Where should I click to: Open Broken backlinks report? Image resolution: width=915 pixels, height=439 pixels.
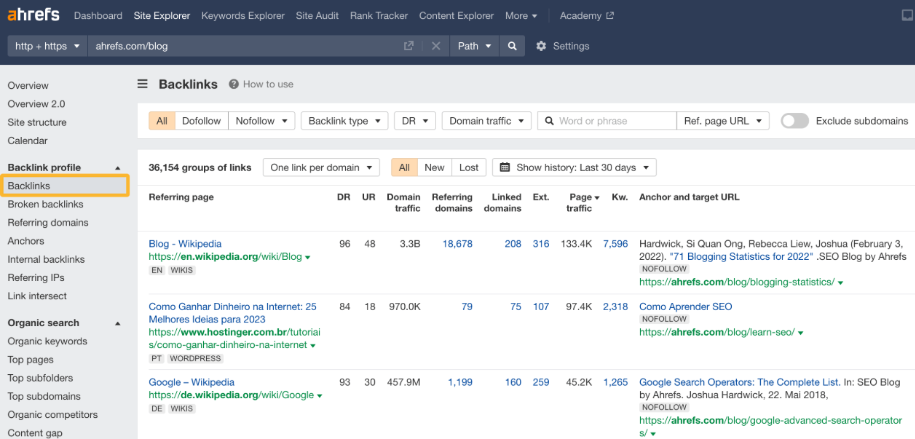tap(46, 204)
